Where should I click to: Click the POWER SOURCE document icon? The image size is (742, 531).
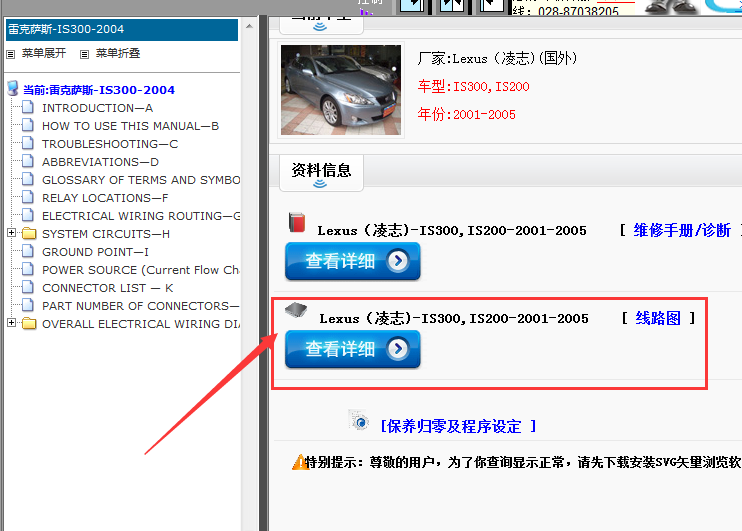(x=28, y=269)
